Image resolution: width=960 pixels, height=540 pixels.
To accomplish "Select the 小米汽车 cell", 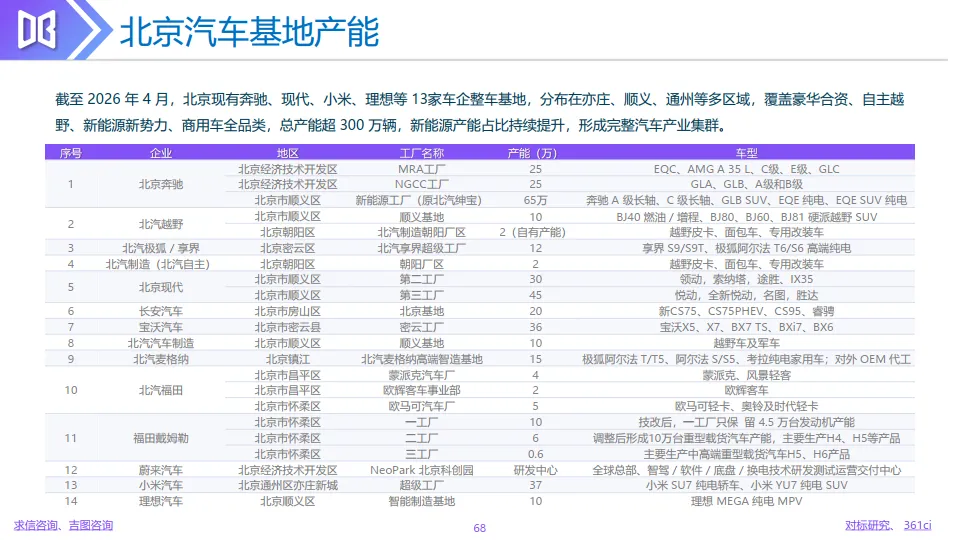I will (x=160, y=485).
